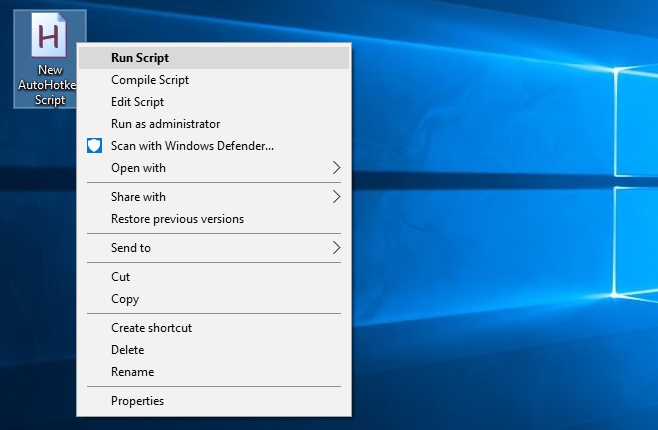Choose Scan with Windows Defender
Screen dimensions: 658x430
(x=192, y=146)
